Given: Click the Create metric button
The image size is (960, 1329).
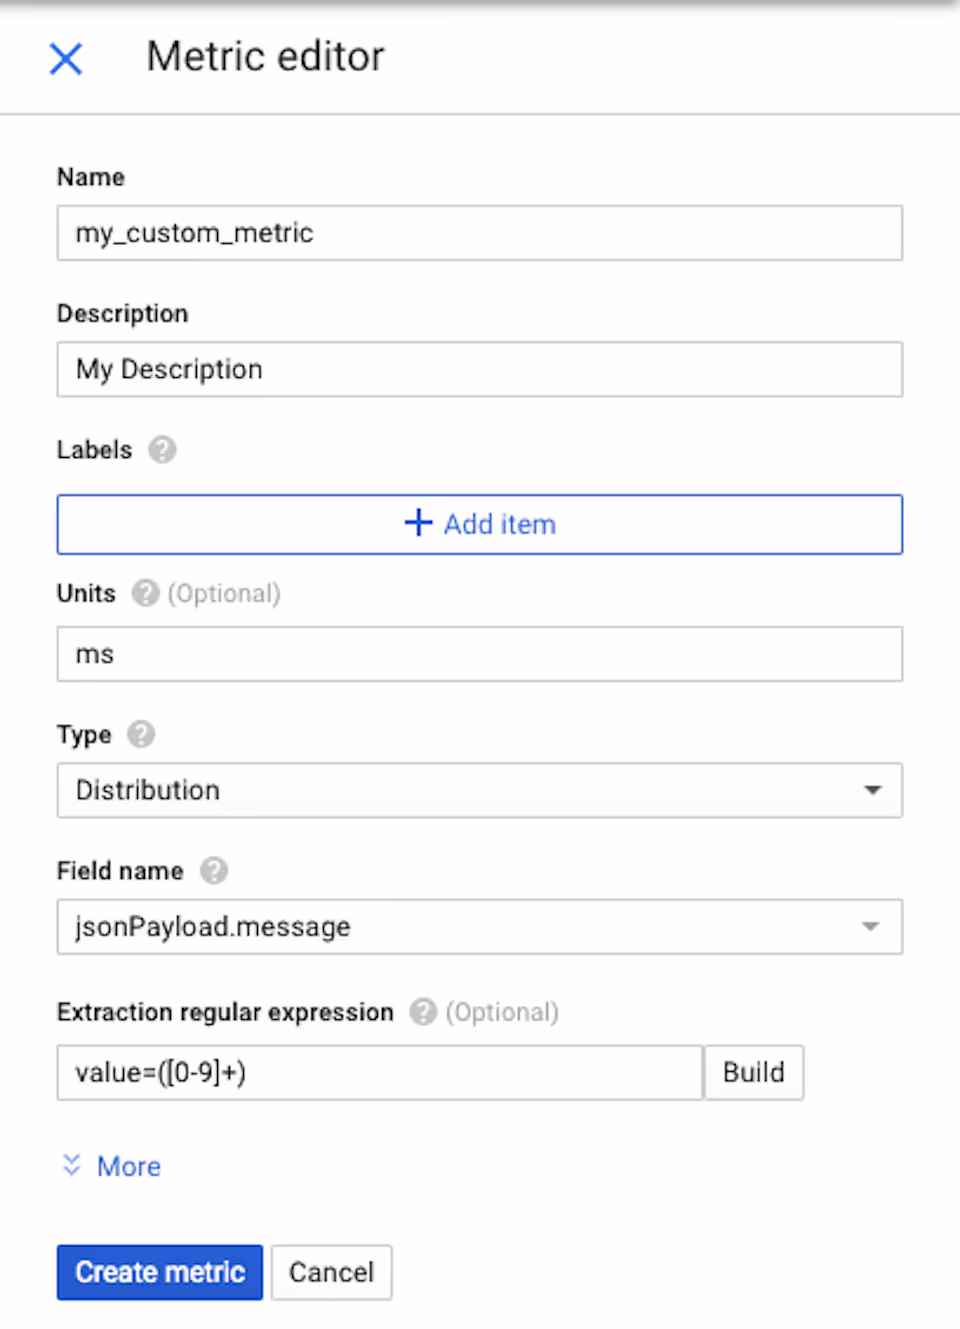Looking at the screenshot, I should pyautogui.click(x=160, y=1272).
